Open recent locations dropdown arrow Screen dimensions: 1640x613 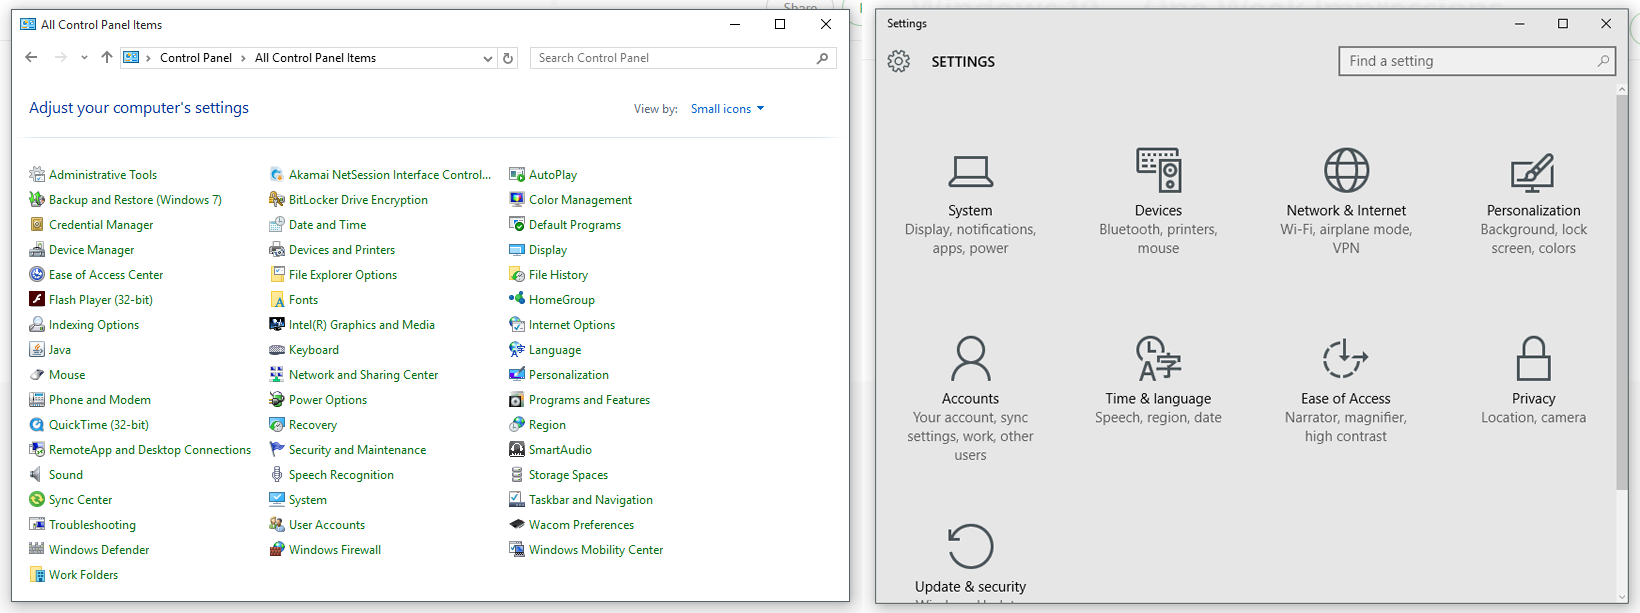84,58
